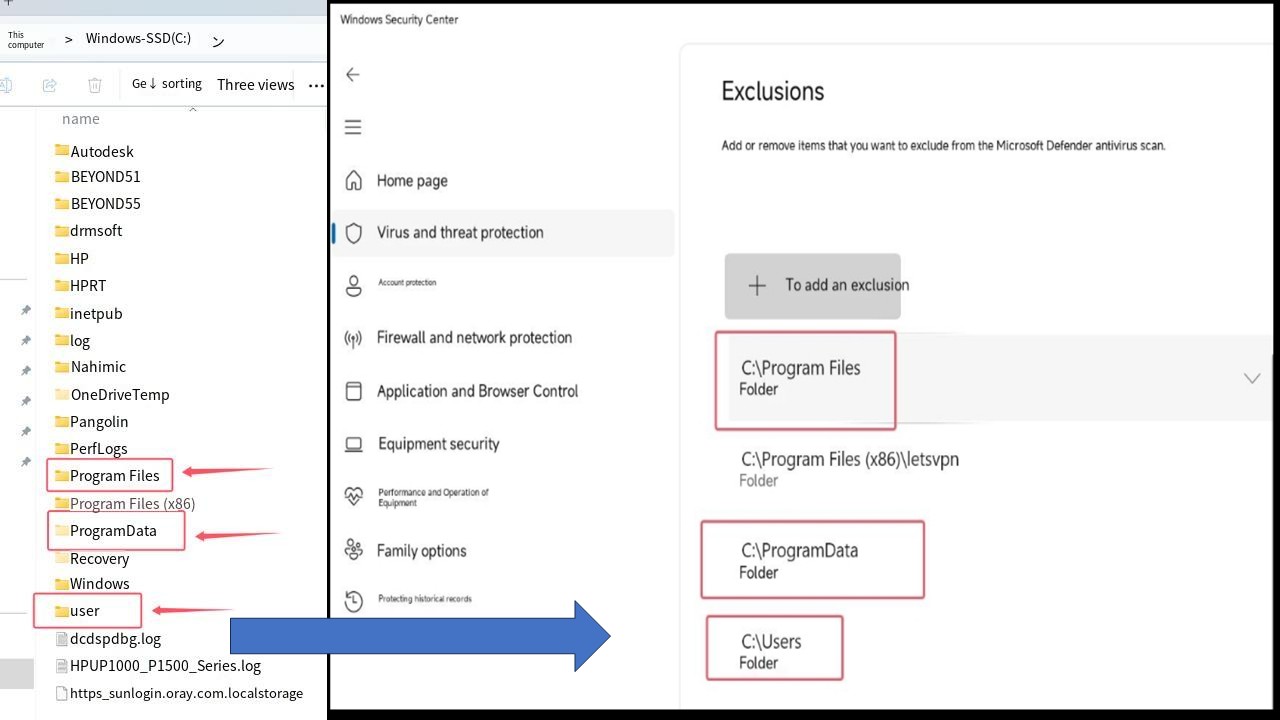Click the Windows-SSD(C:) breadcrumb
Screen dimensions: 1280x720
tap(138, 39)
